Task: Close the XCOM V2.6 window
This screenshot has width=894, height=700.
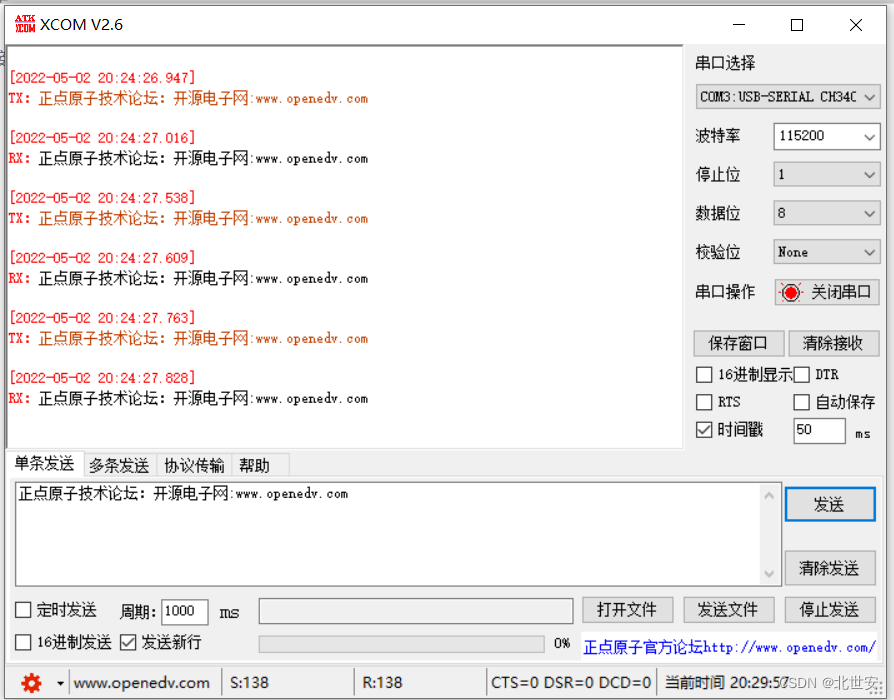Action: coord(856,25)
